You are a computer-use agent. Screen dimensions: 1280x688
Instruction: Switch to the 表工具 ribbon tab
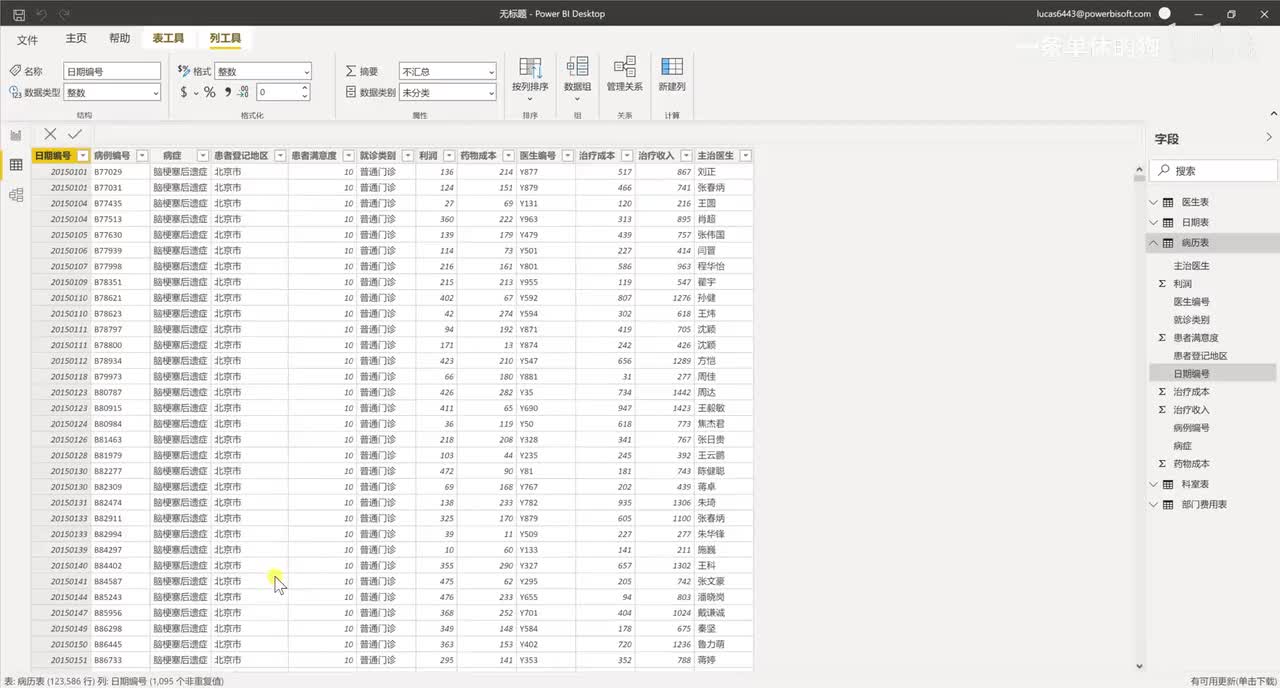(x=168, y=38)
